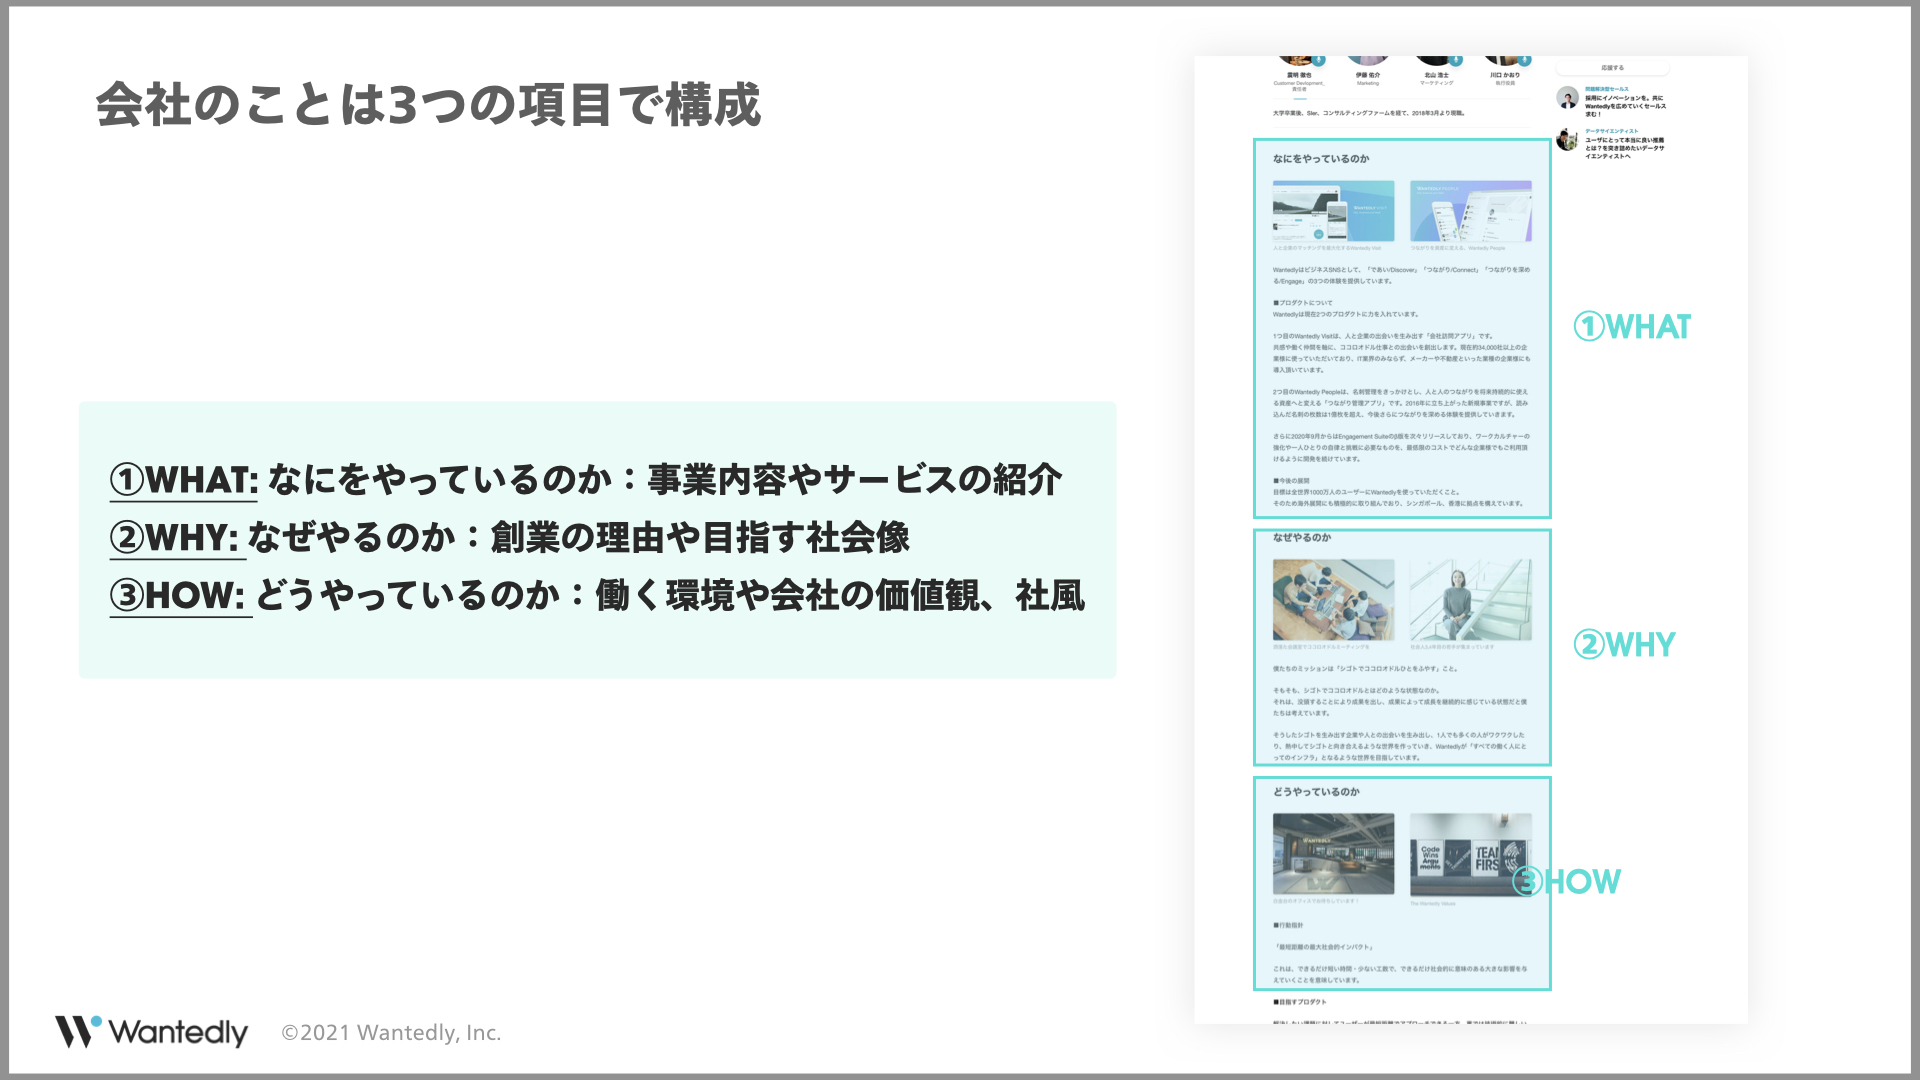1920x1080 pixels.
Task: Click the Wantedly Visit product image
Action: (1333, 211)
